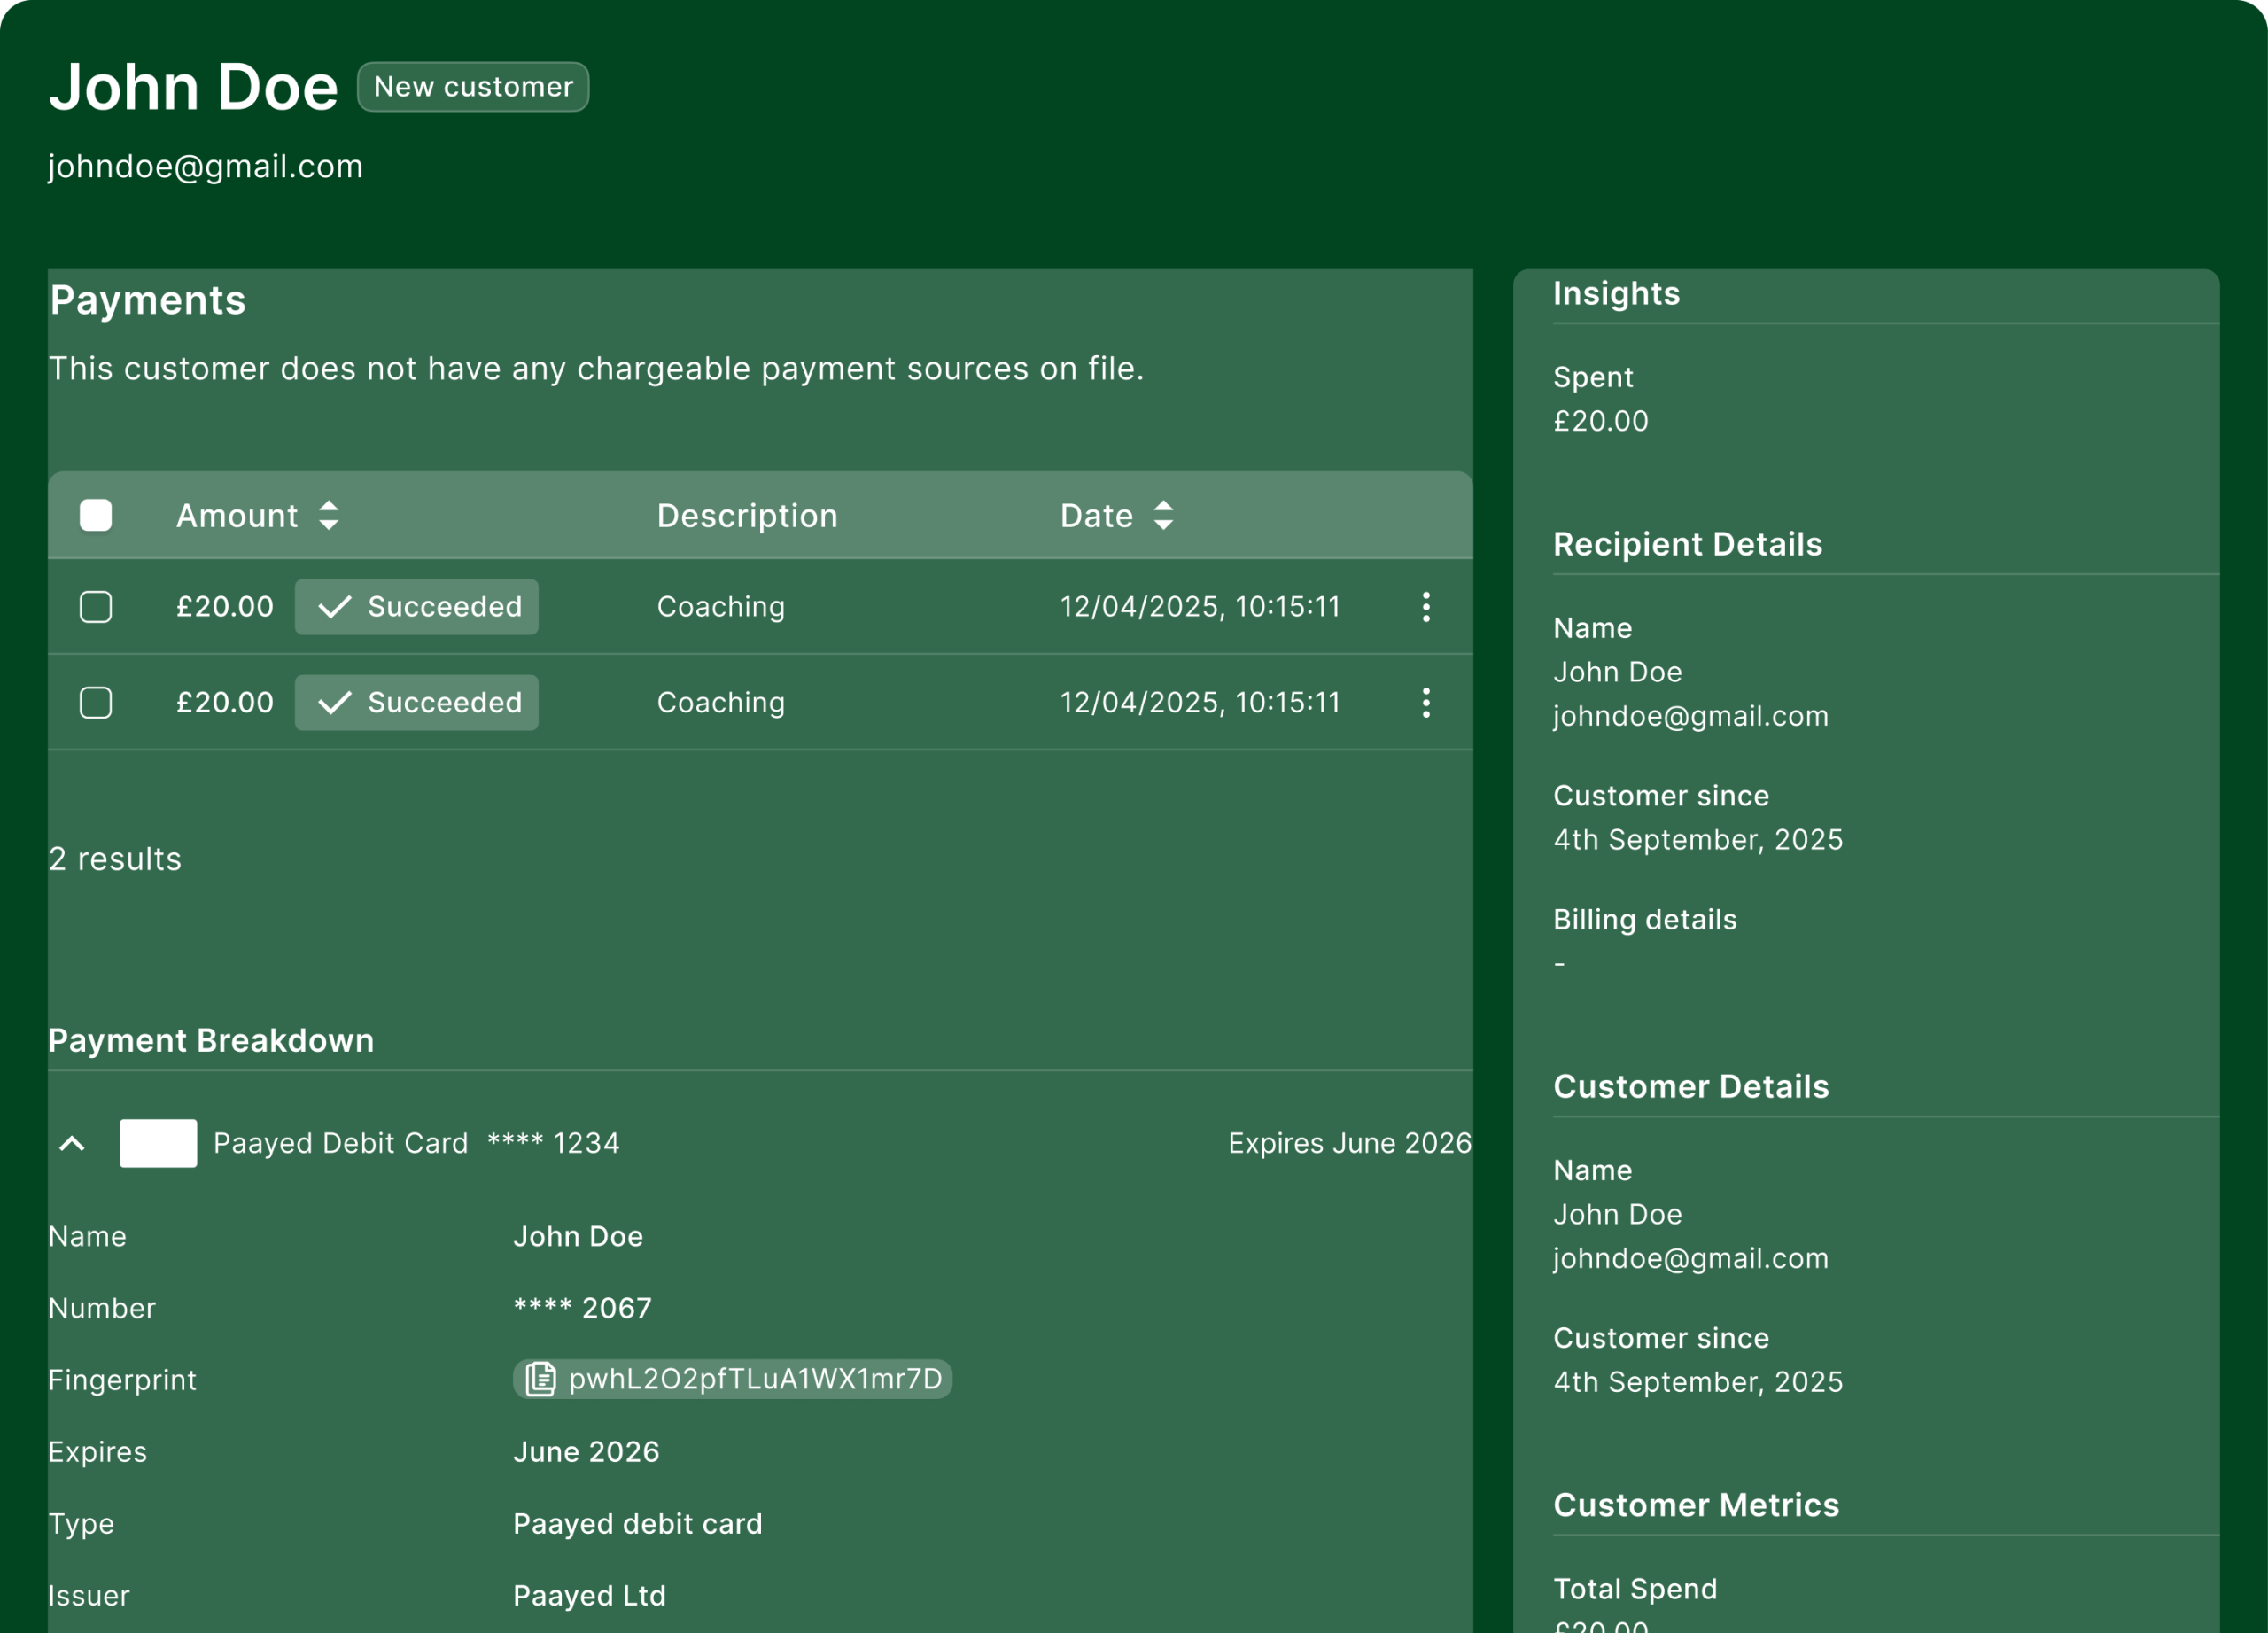Screen dimensions: 2268x1633
Task: Sort payments by Date using the sort arrows
Action: (1163, 516)
